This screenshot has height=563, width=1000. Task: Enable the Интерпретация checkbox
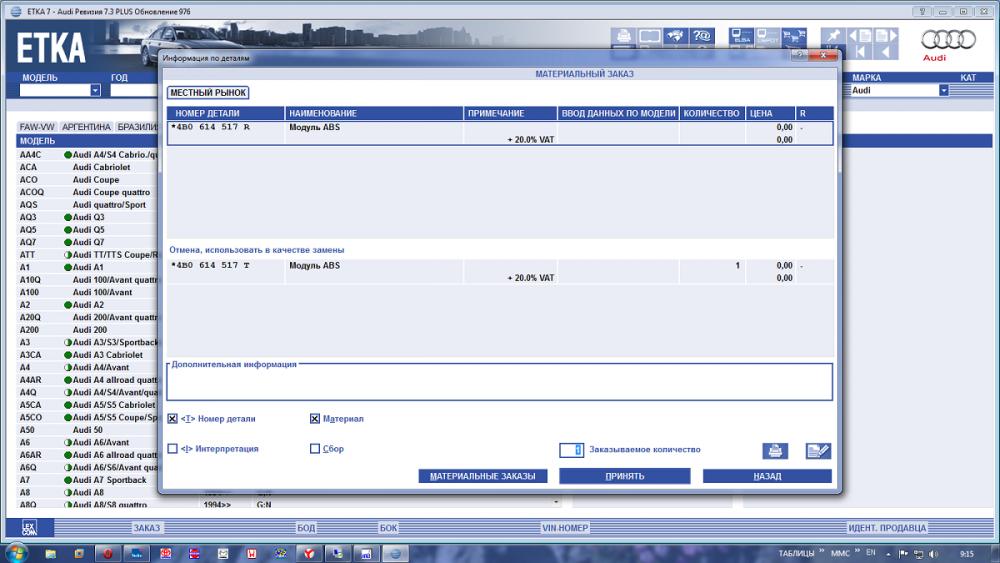(x=173, y=449)
